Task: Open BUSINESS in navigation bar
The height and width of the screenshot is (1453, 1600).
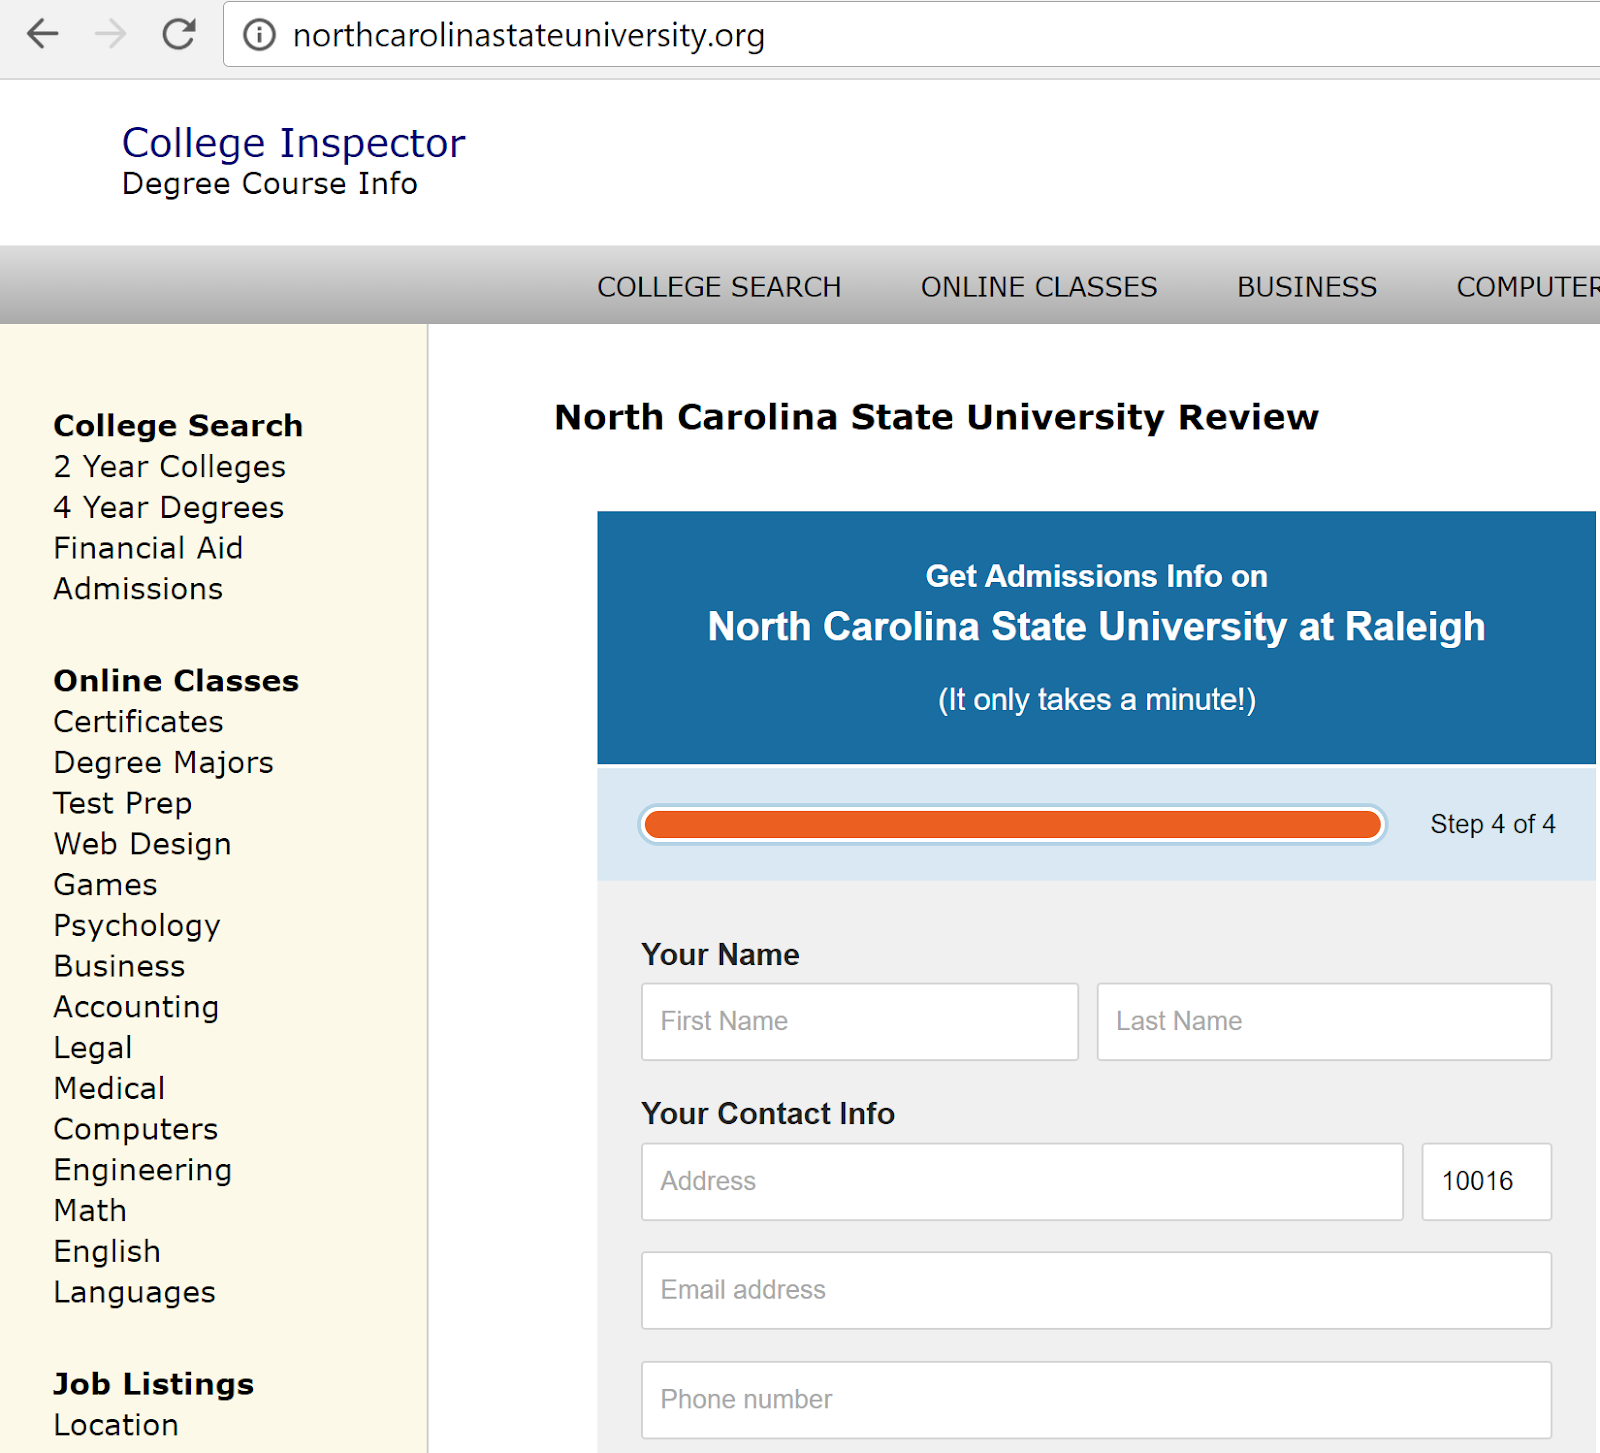Action: click(x=1307, y=287)
